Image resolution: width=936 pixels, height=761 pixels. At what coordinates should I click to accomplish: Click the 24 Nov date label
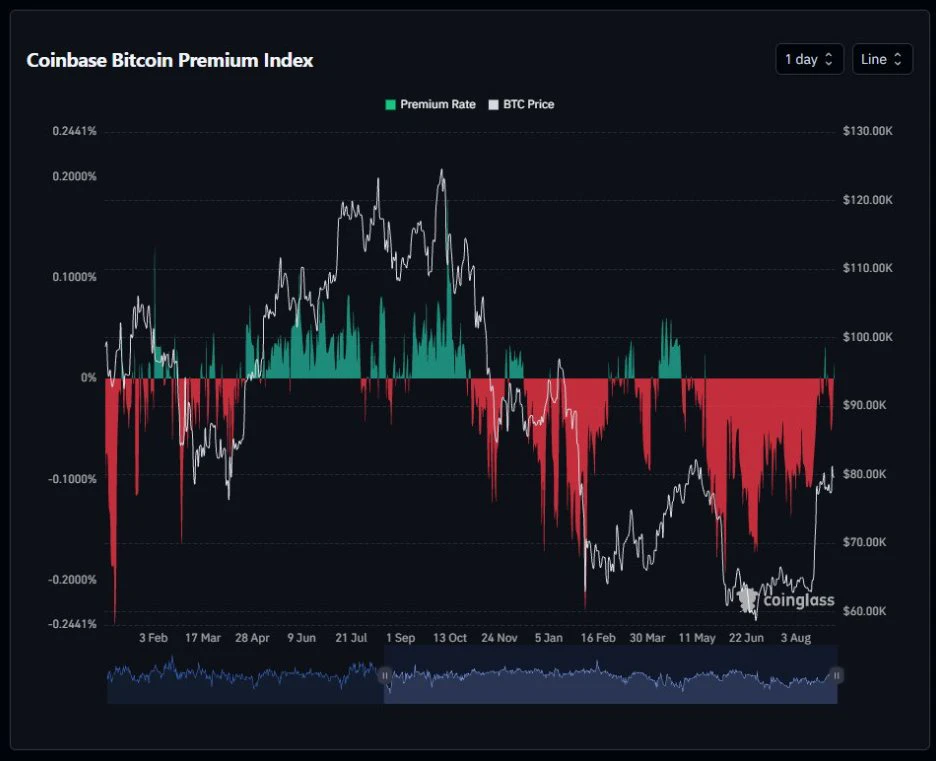pos(499,638)
